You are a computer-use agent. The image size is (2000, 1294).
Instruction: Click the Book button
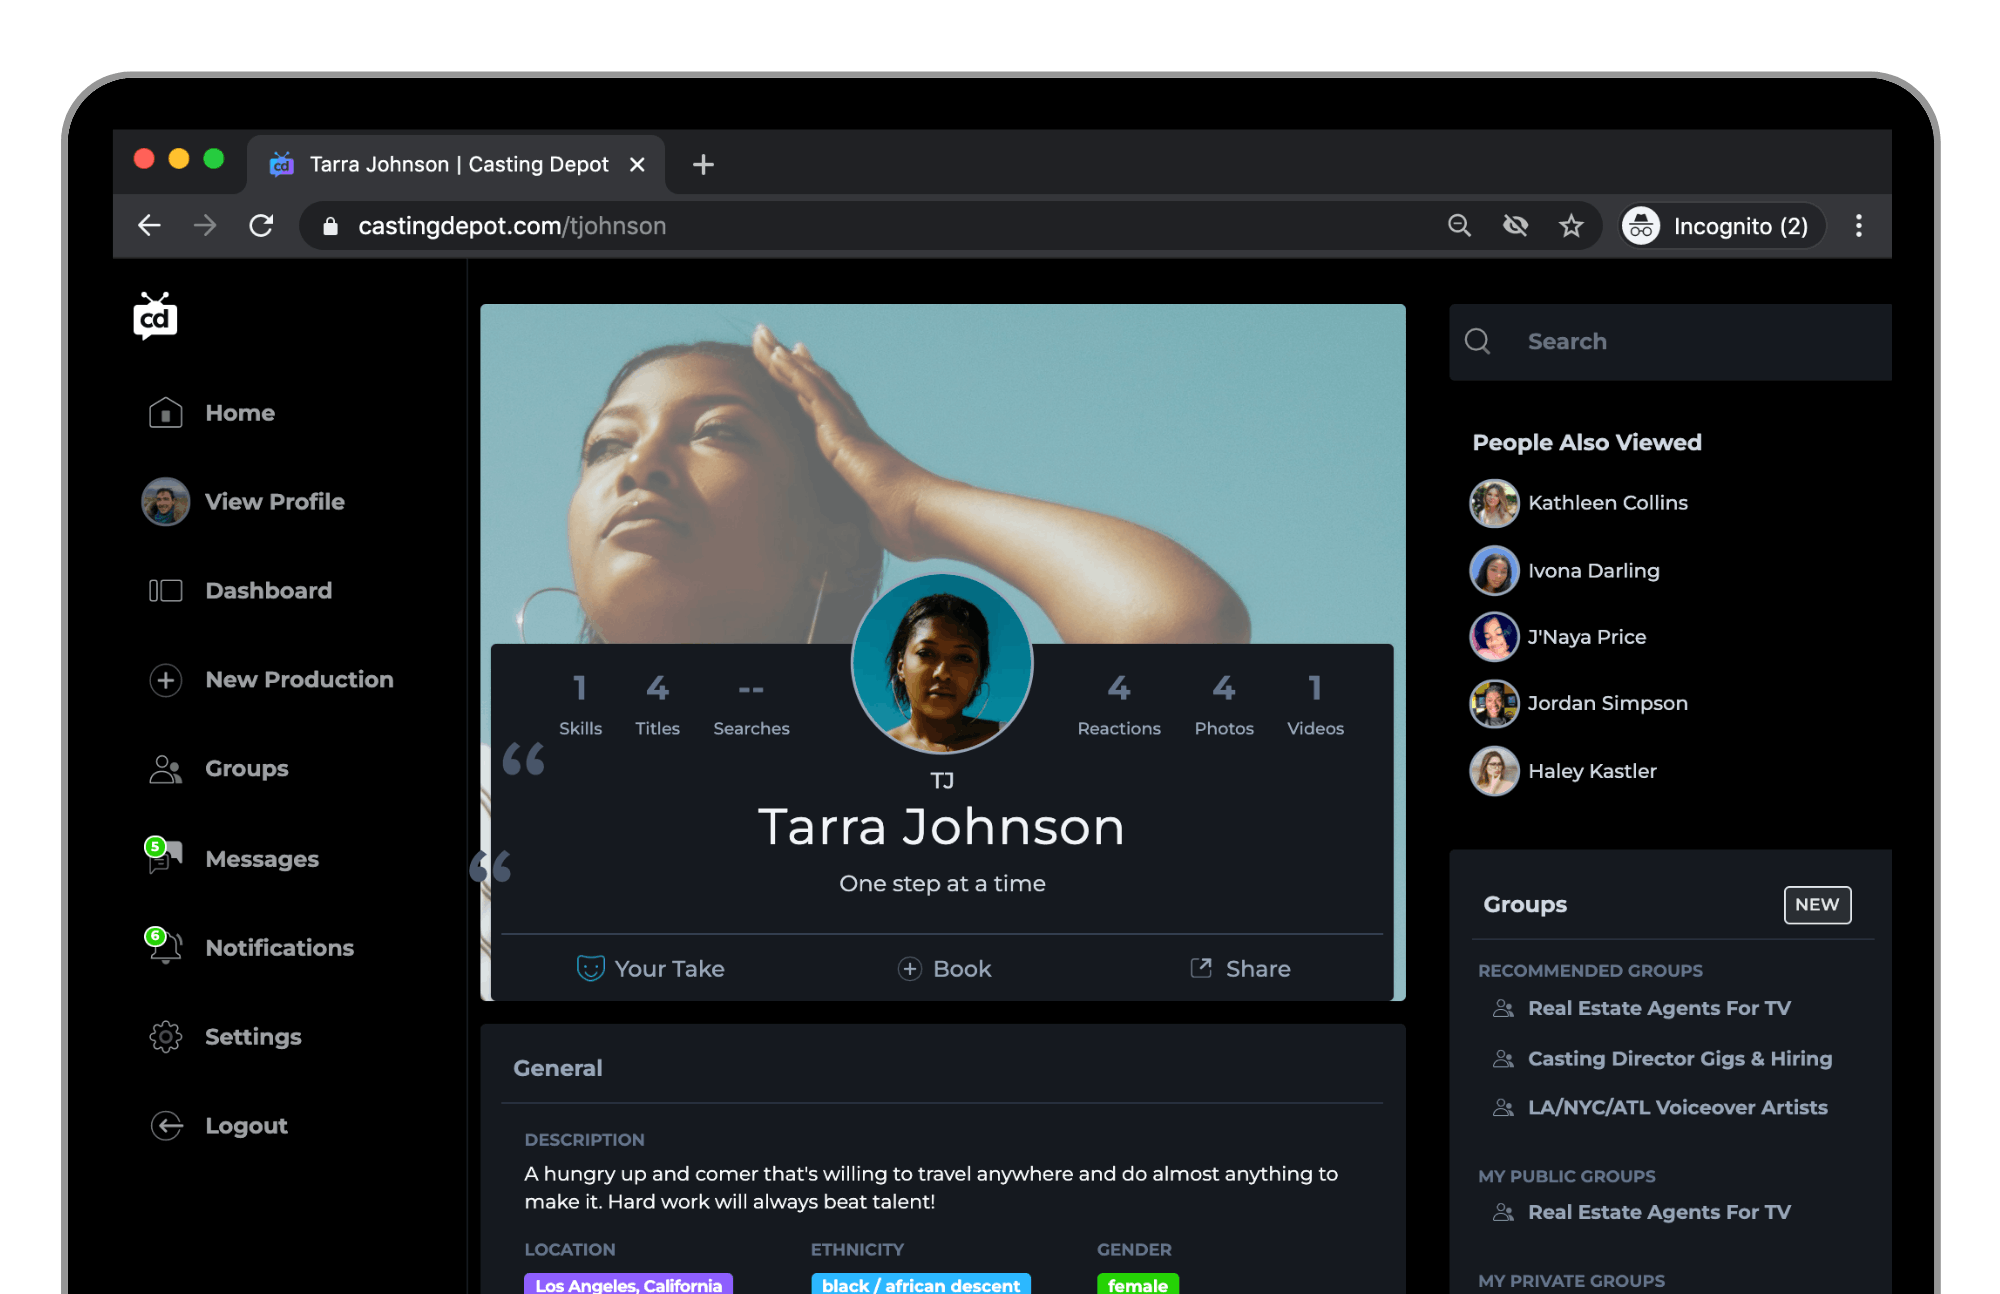pos(944,968)
